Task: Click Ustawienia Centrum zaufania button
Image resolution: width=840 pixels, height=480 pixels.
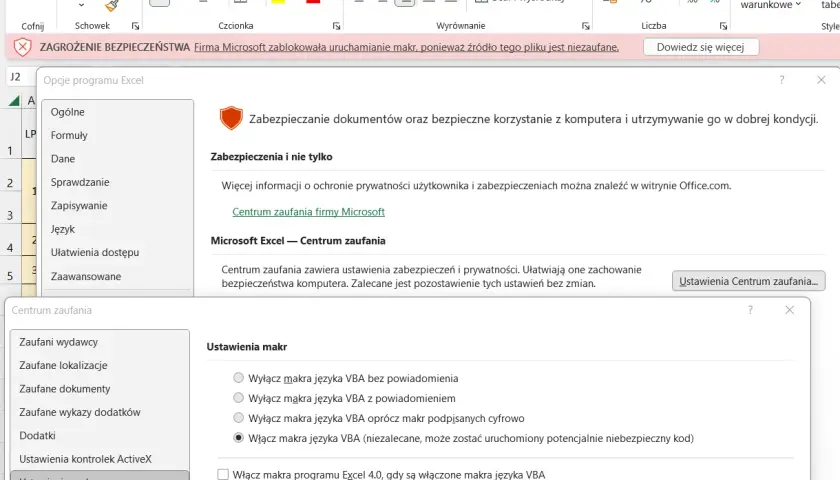Action: coord(748,281)
